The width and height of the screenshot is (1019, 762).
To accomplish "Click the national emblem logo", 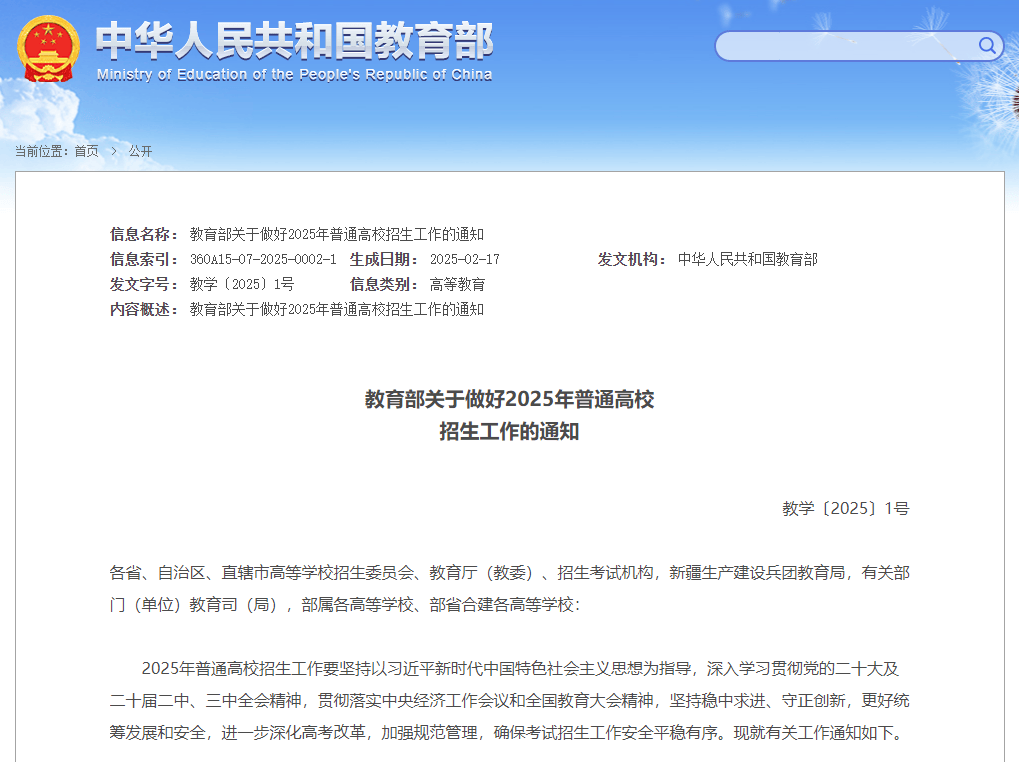I will [48, 49].
